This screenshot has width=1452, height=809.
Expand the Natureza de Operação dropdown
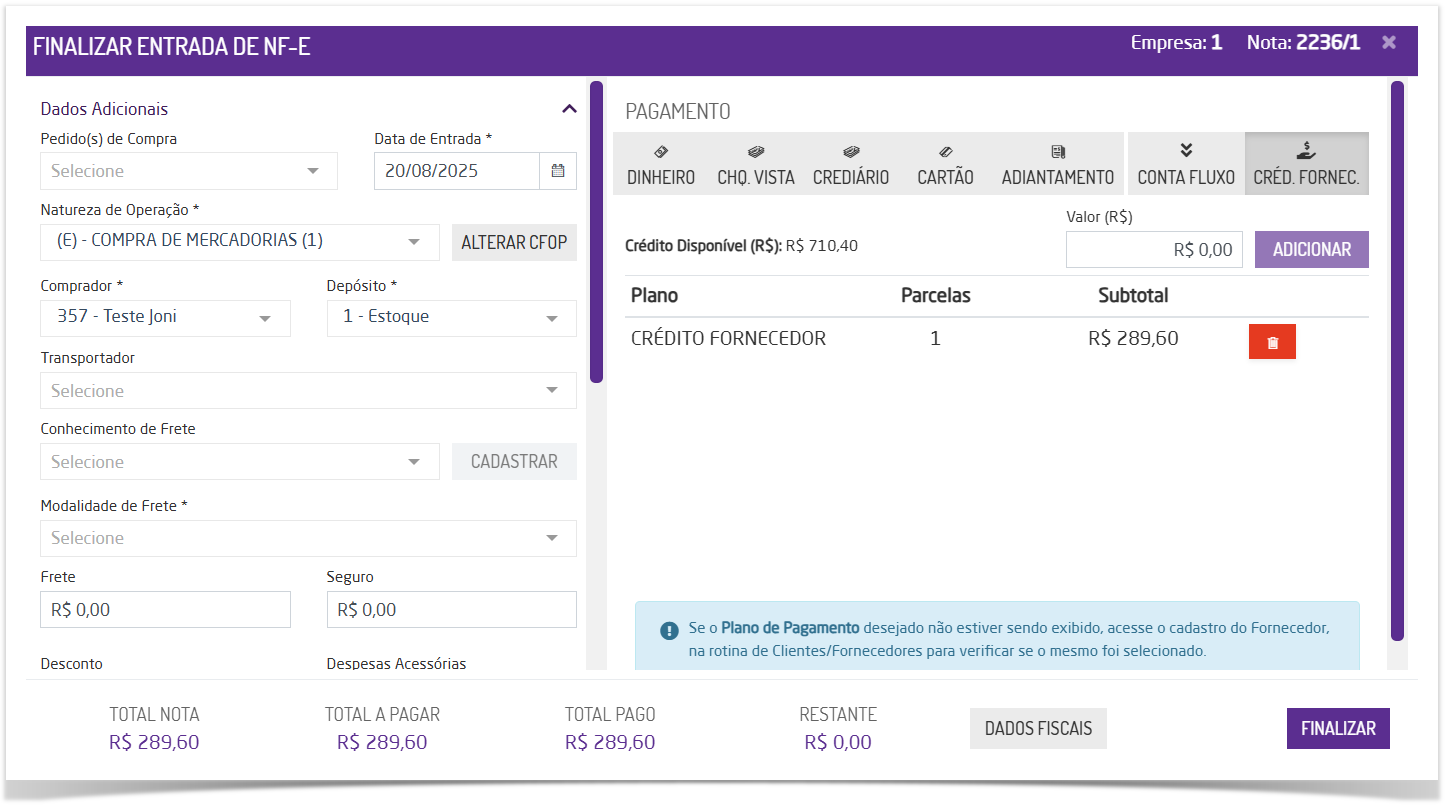pos(240,241)
